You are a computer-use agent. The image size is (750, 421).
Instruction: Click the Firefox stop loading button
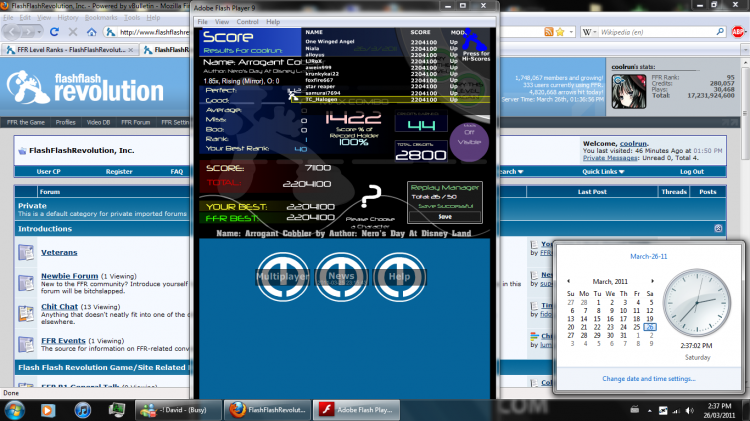coord(73,32)
